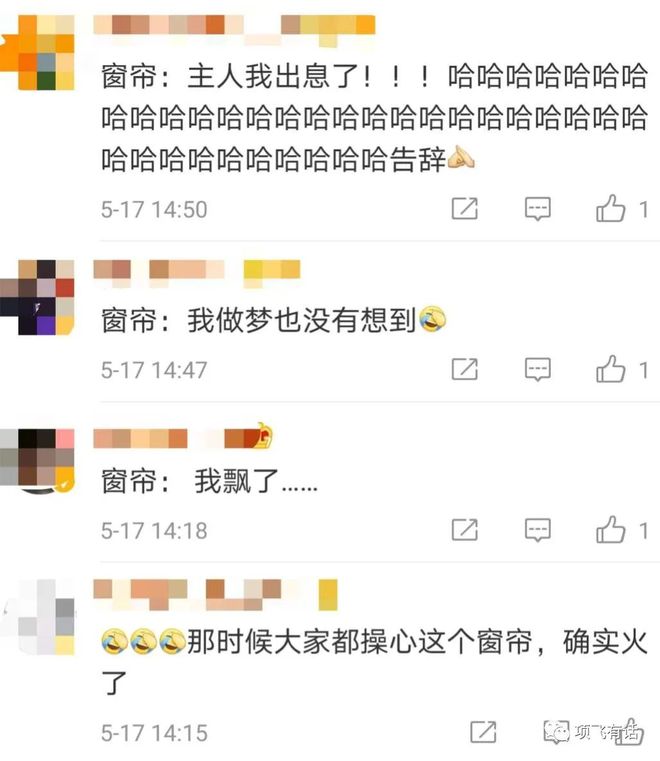Tap the third commenter's username with badge

point(182,437)
